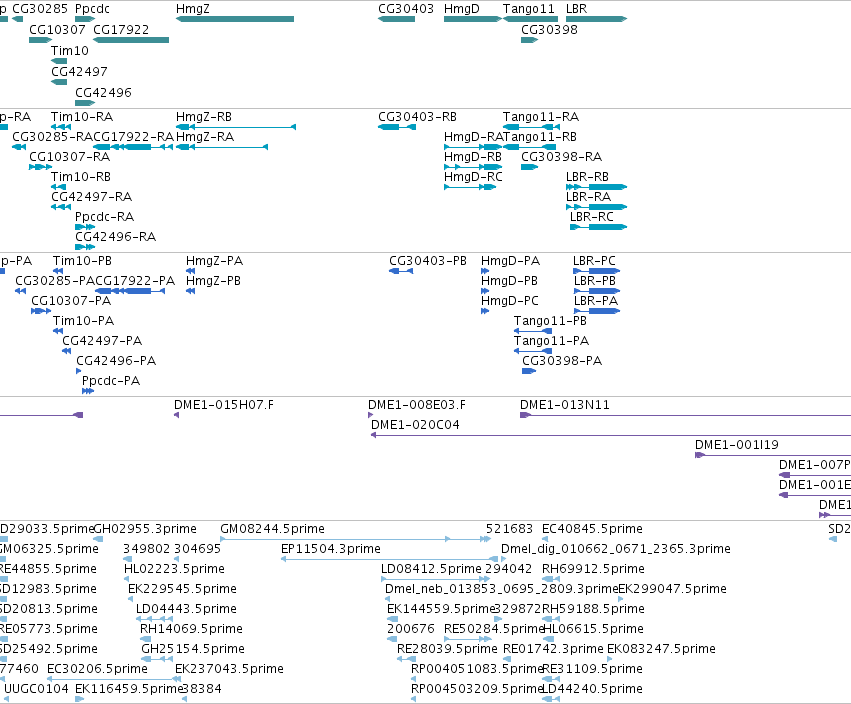The image size is (851, 704).
Task: Click the HL02223.5prime EST label
Action: click(174, 569)
